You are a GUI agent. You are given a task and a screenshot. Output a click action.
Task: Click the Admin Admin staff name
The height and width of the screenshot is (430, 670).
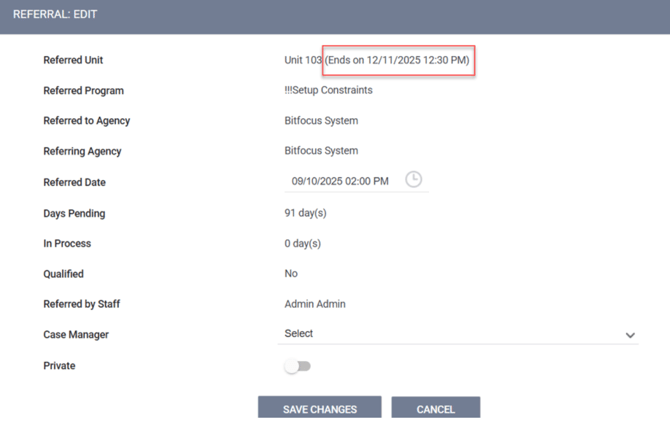coord(315,304)
